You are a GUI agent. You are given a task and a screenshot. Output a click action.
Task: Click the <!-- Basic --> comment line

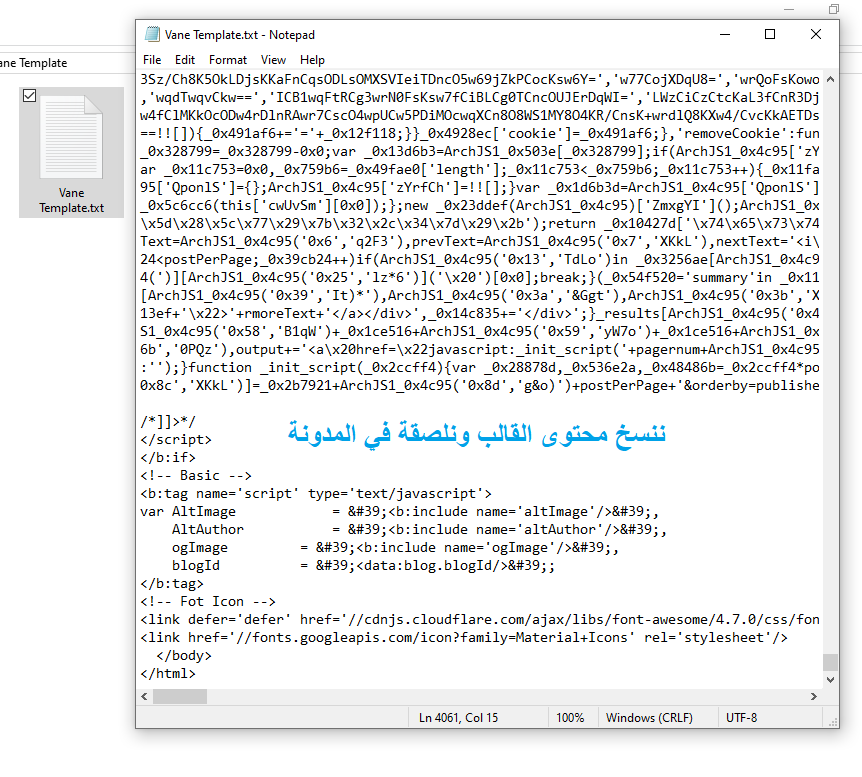196,475
